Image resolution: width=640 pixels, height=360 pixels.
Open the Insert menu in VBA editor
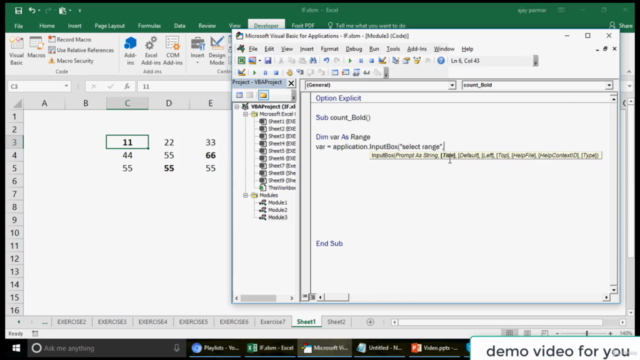point(307,49)
